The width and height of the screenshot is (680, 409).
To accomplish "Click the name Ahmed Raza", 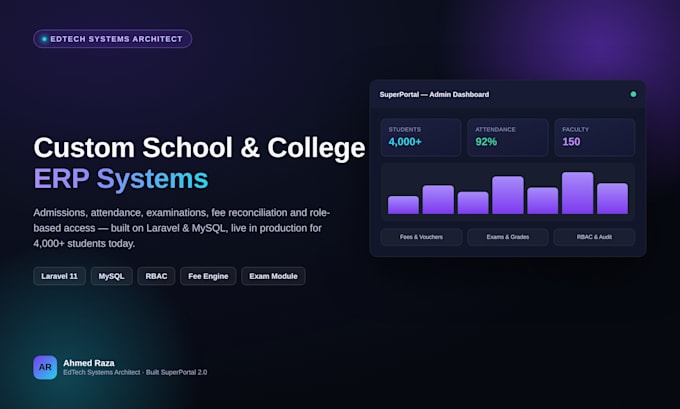I will (x=89, y=363).
